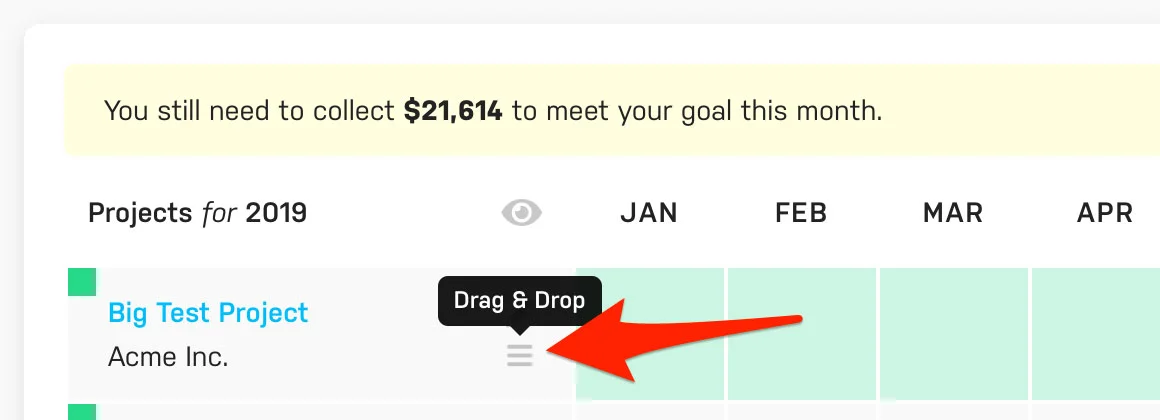Toggle the eye visibility icon beside Projects
The image size is (1160, 420).
pos(521,212)
